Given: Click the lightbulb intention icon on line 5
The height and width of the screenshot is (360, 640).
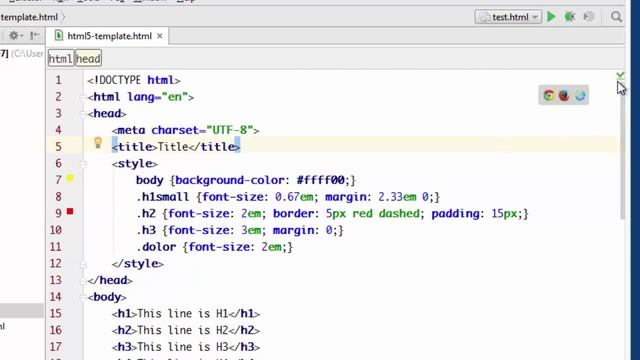Looking at the screenshot, I should pyautogui.click(x=98, y=143).
